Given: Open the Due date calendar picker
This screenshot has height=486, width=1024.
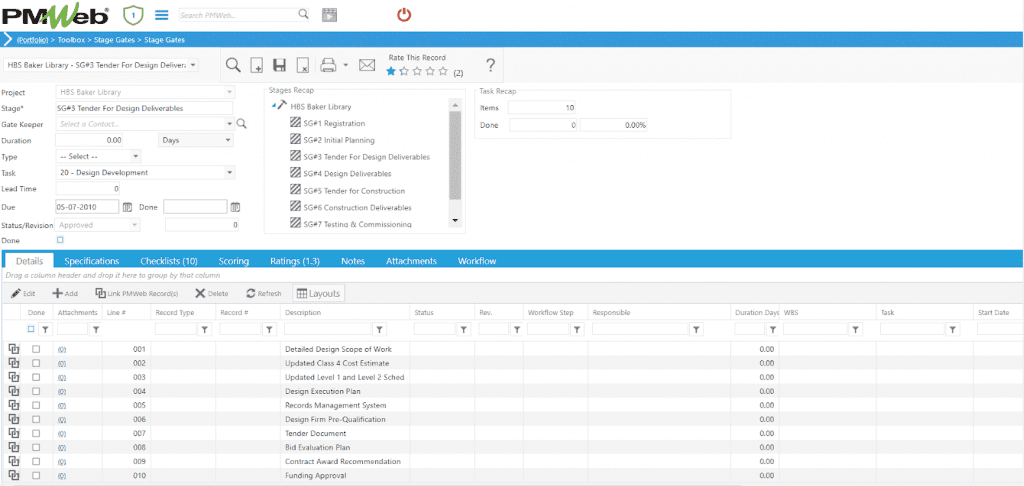Looking at the screenshot, I should 127,207.
